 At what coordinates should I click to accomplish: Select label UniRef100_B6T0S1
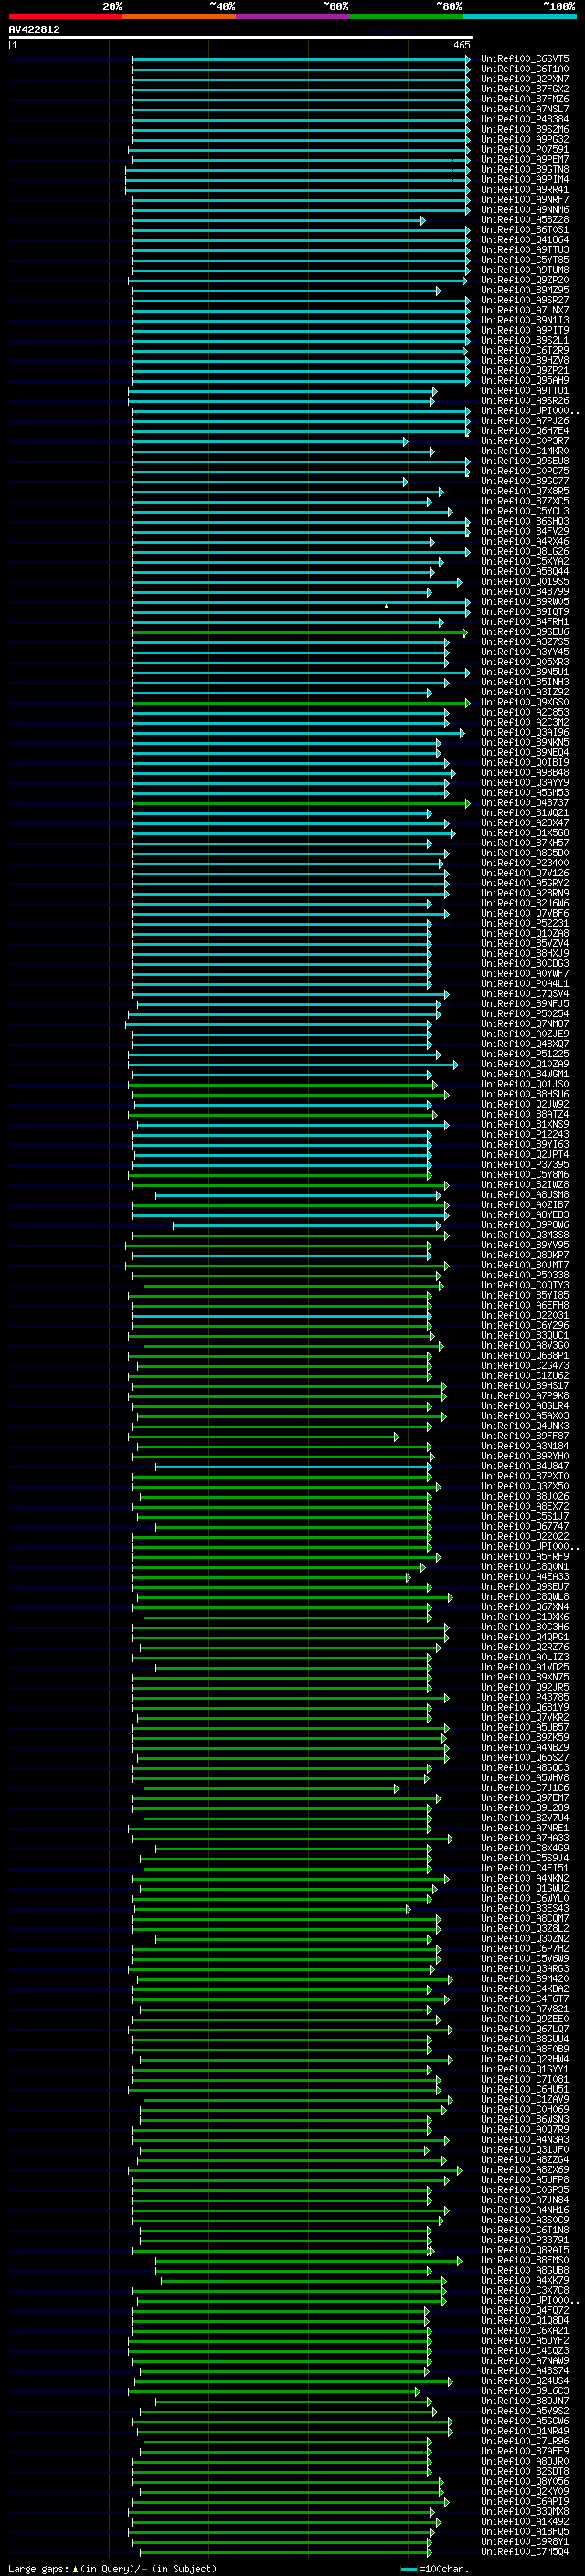point(525,230)
